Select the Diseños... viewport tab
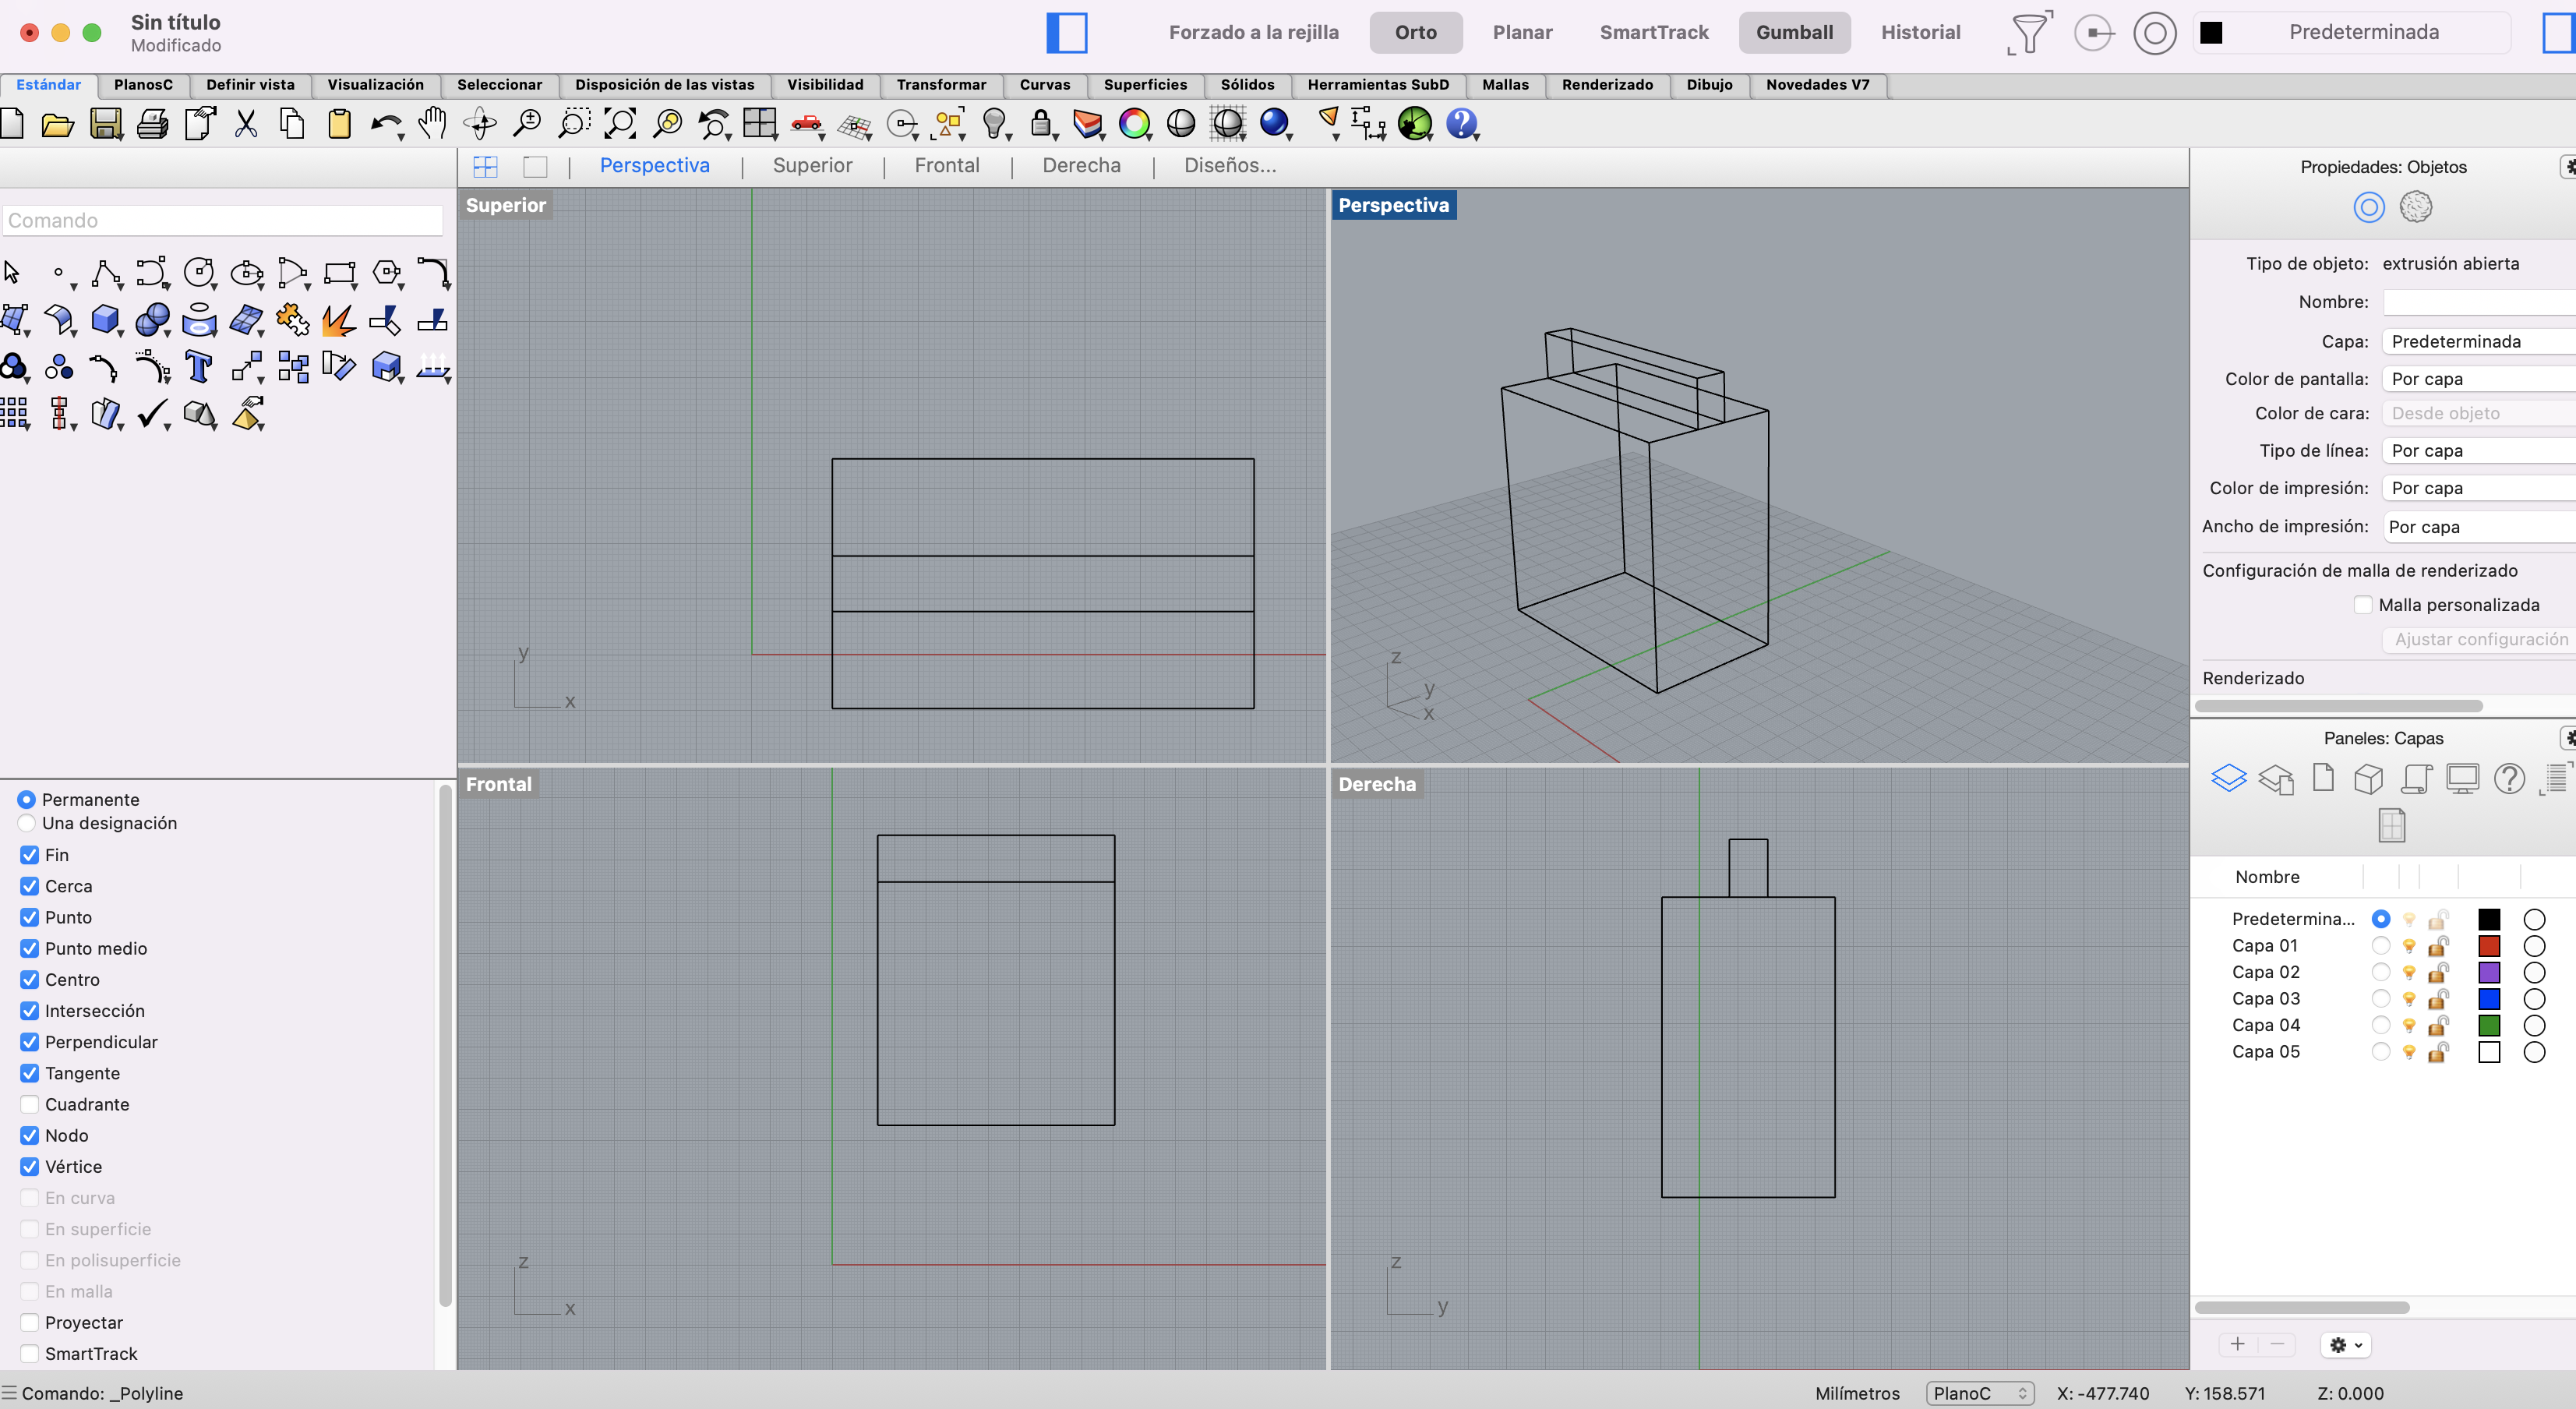Viewport: 2576px width, 1409px height. pos(1230,165)
